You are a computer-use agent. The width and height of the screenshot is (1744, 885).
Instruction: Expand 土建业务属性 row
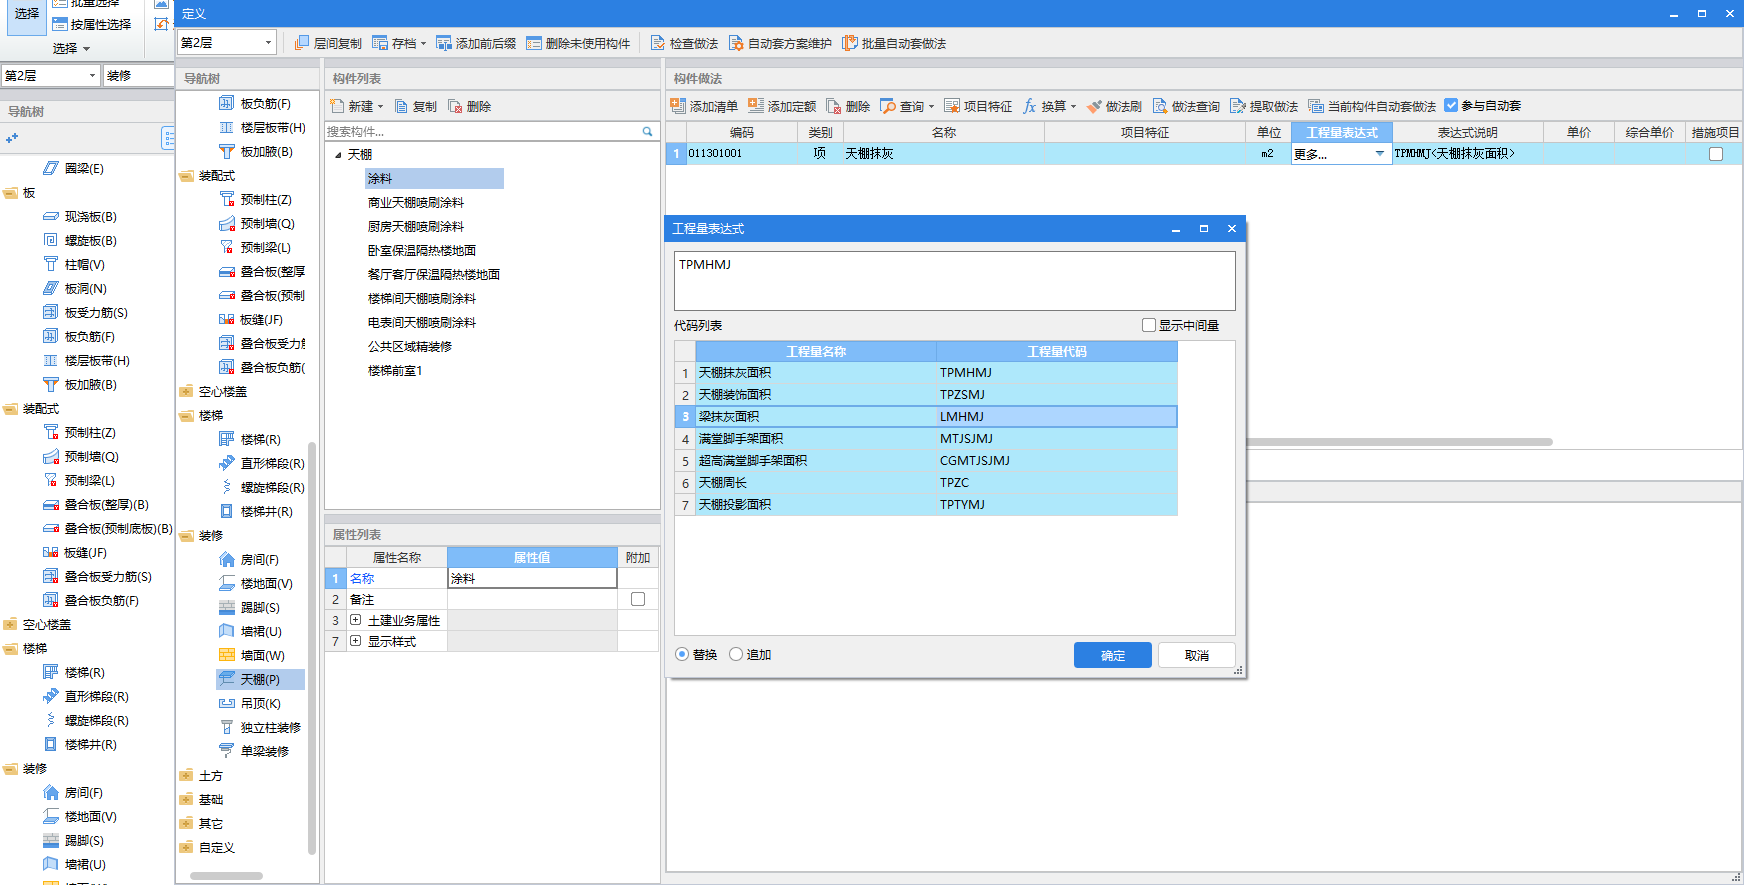click(355, 620)
